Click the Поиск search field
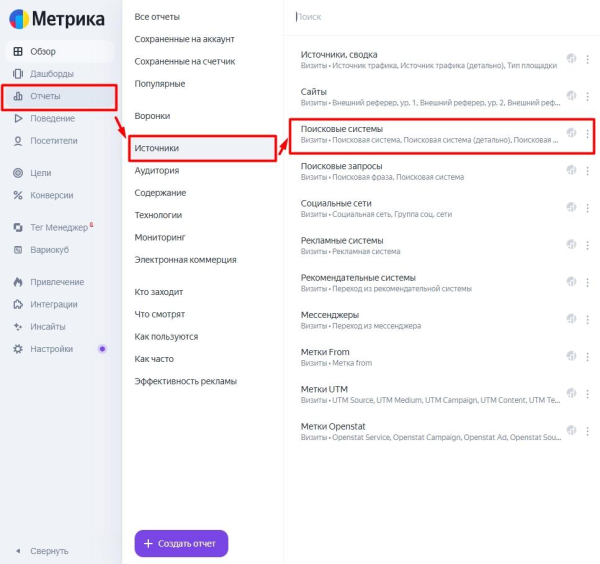The height and width of the screenshot is (564, 600). pyautogui.click(x=440, y=17)
